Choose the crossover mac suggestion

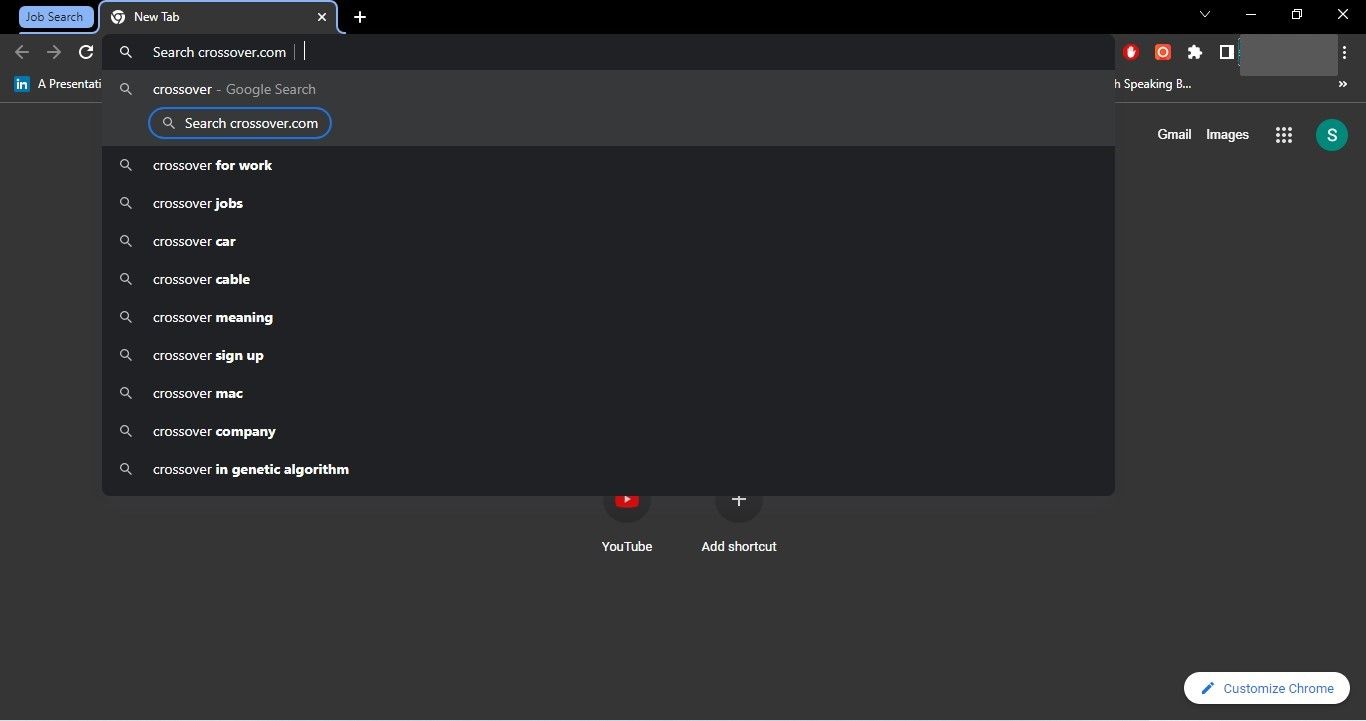(x=608, y=393)
